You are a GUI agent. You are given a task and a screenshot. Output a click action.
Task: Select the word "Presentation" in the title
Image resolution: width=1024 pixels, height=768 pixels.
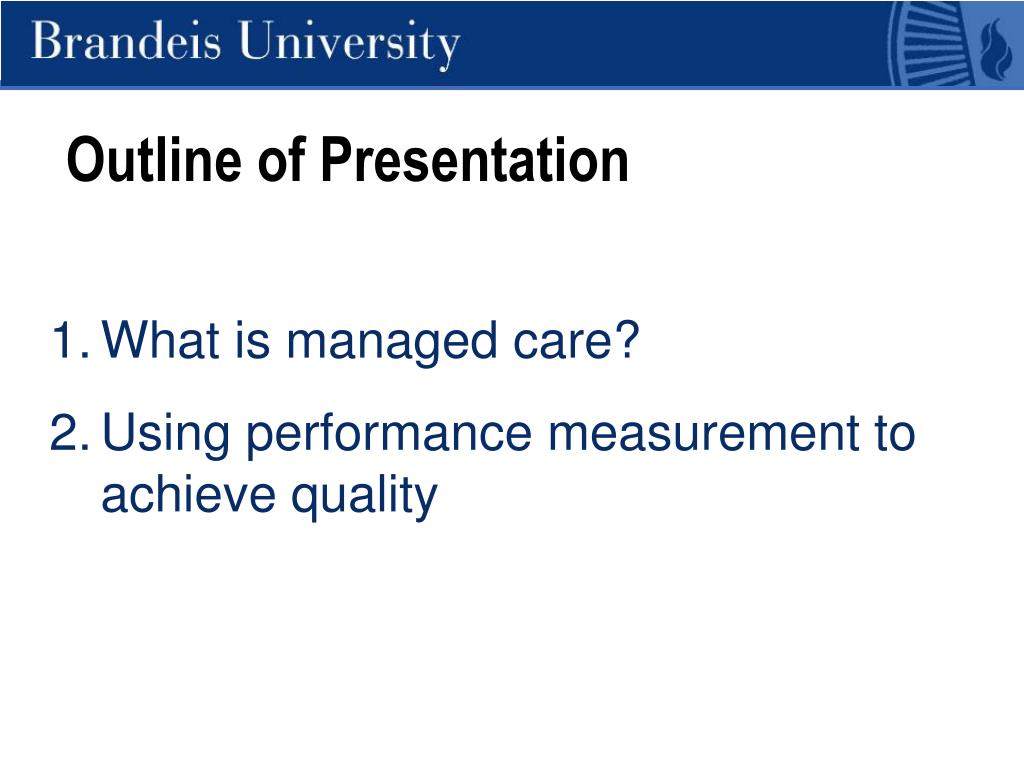tap(474, 160)
